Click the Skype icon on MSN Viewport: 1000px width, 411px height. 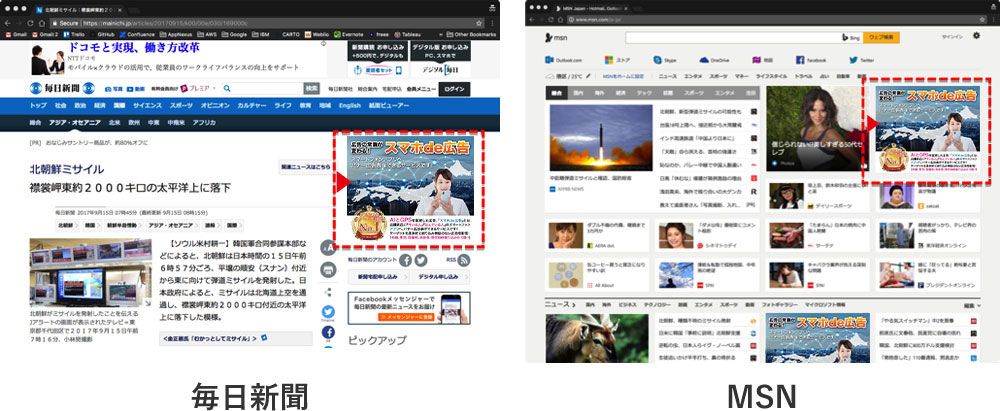[657, 60]
